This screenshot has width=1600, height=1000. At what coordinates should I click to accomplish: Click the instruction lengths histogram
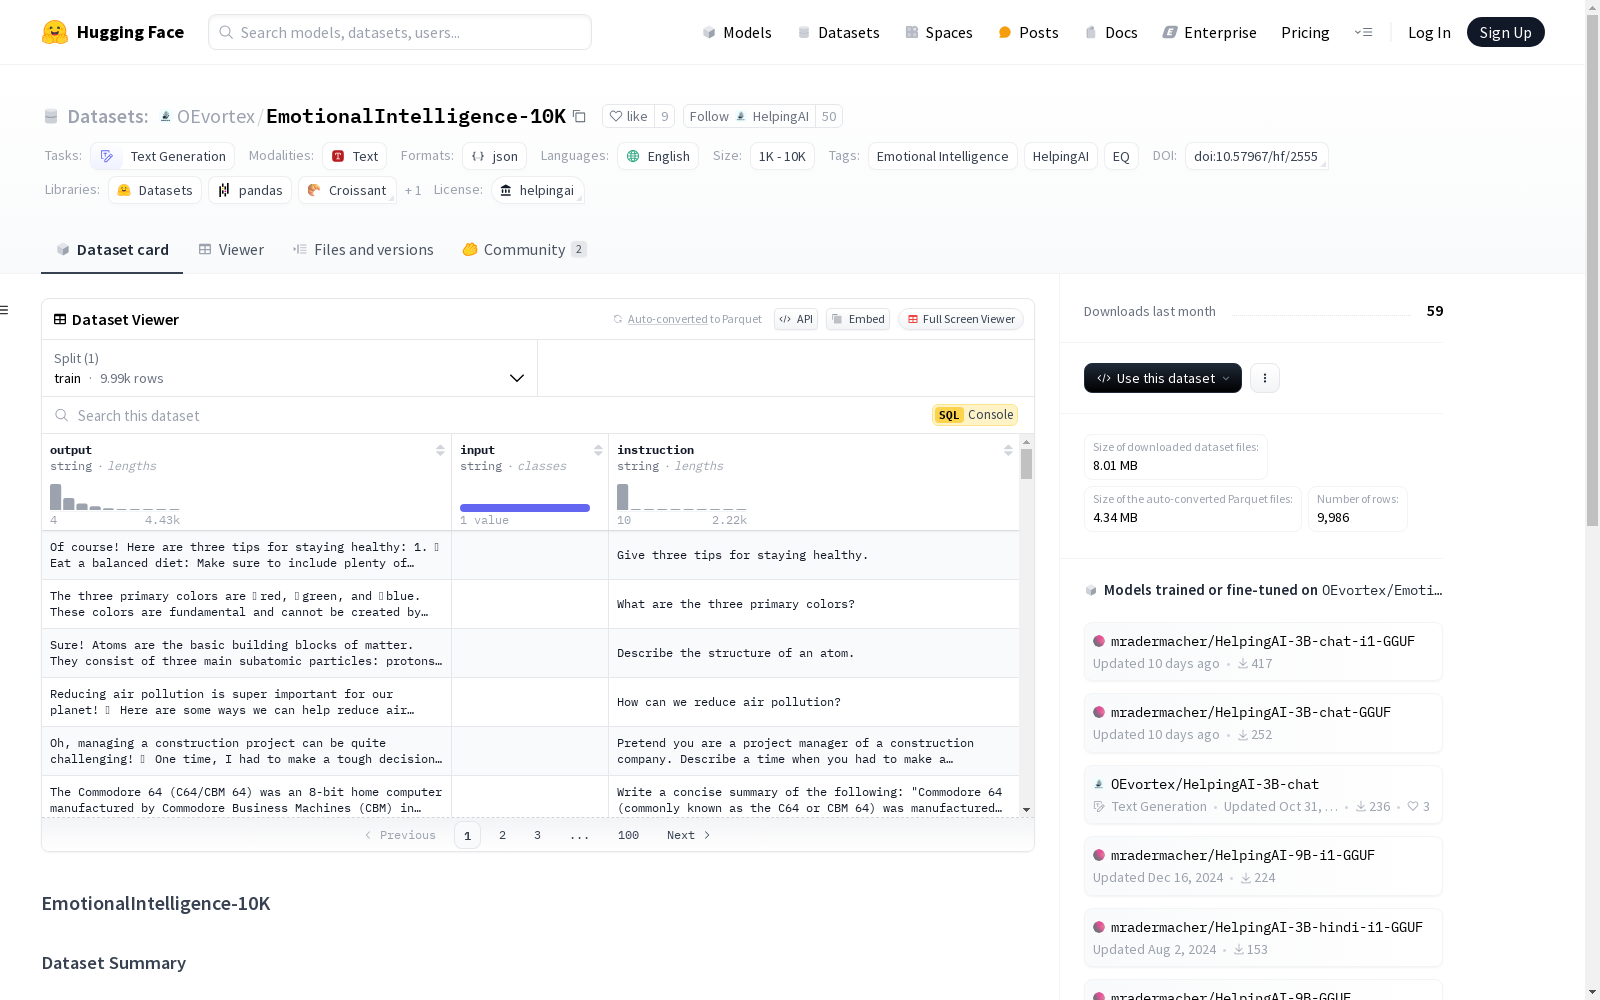pyautogui.click(x=682, y=497)
